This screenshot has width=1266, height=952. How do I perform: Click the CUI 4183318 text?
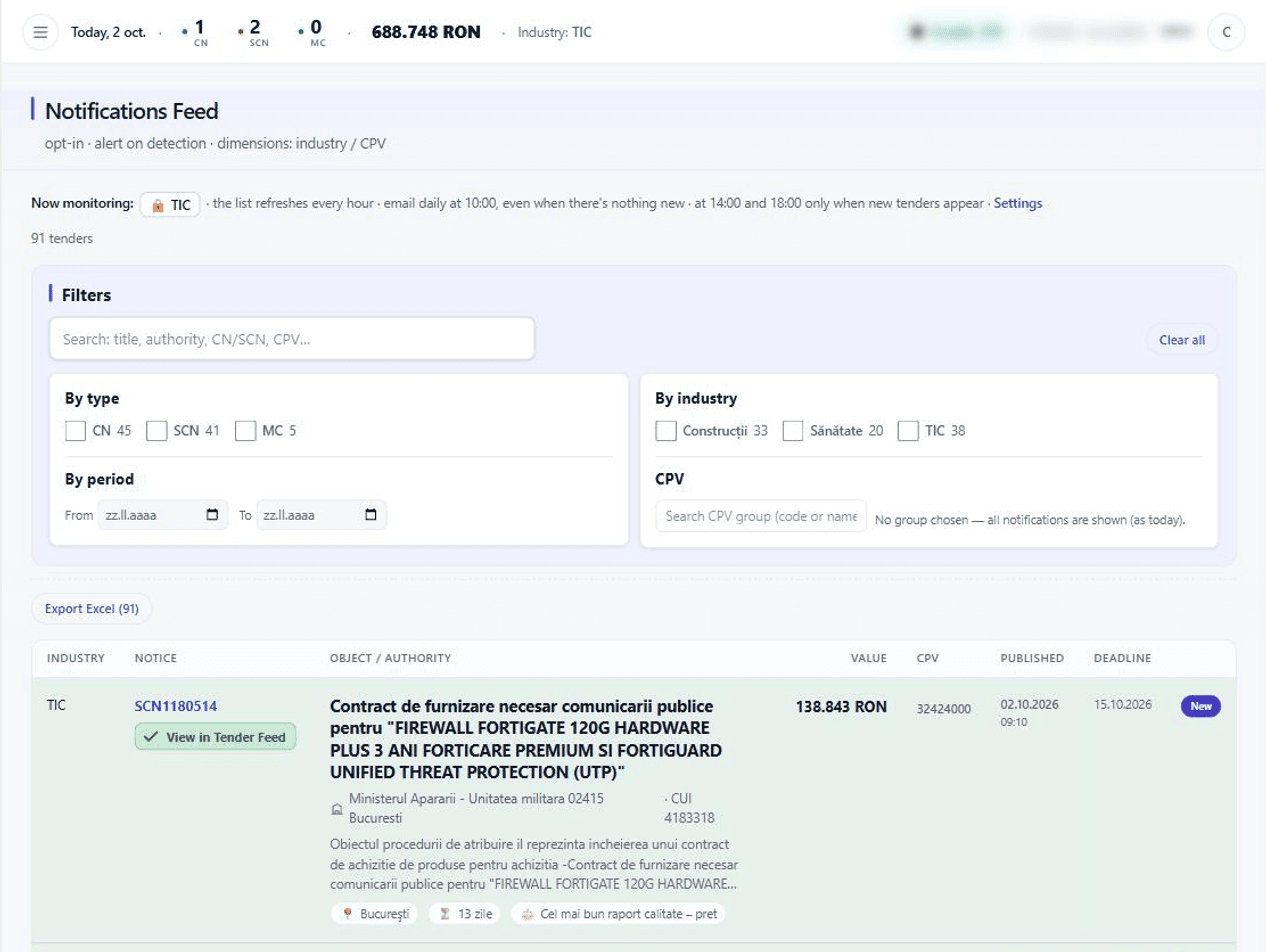(x=689, y=808)
